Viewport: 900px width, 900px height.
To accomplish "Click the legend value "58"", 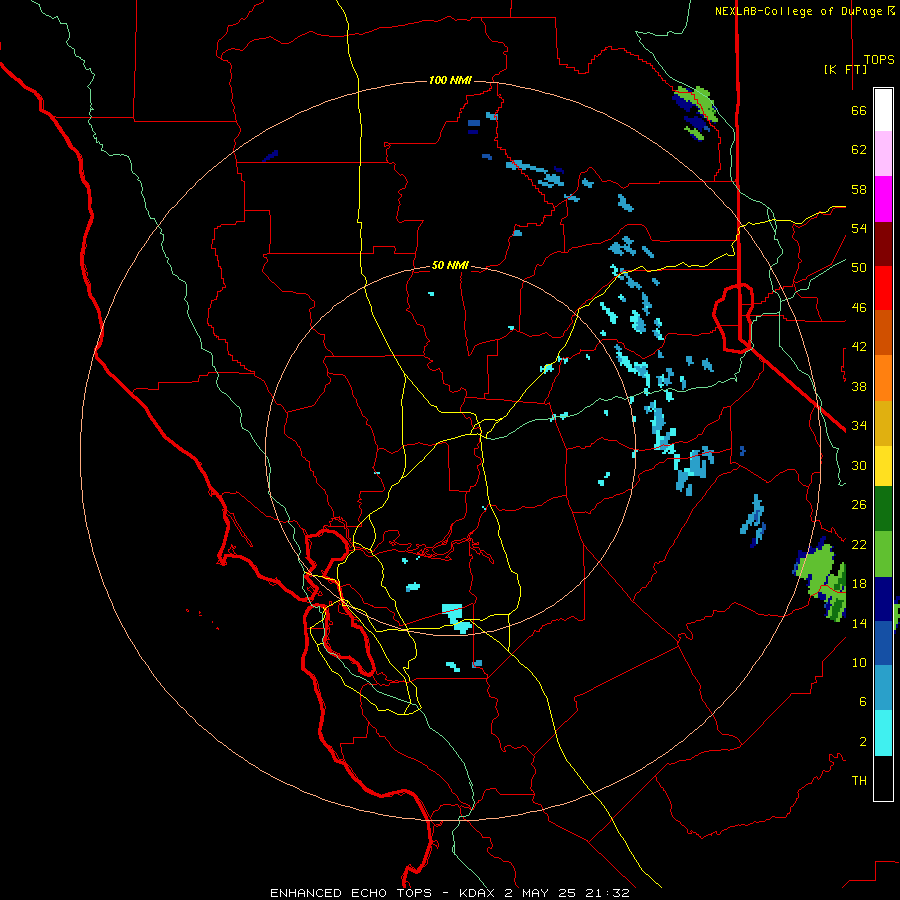I will 859,189.
